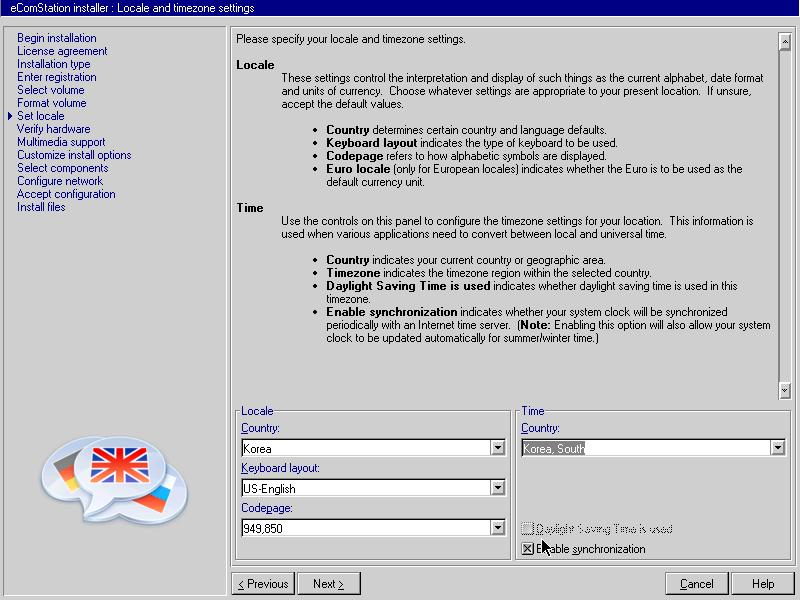Select Install files step
Viewport: 800px width, 600px height.
click(41, 207)
